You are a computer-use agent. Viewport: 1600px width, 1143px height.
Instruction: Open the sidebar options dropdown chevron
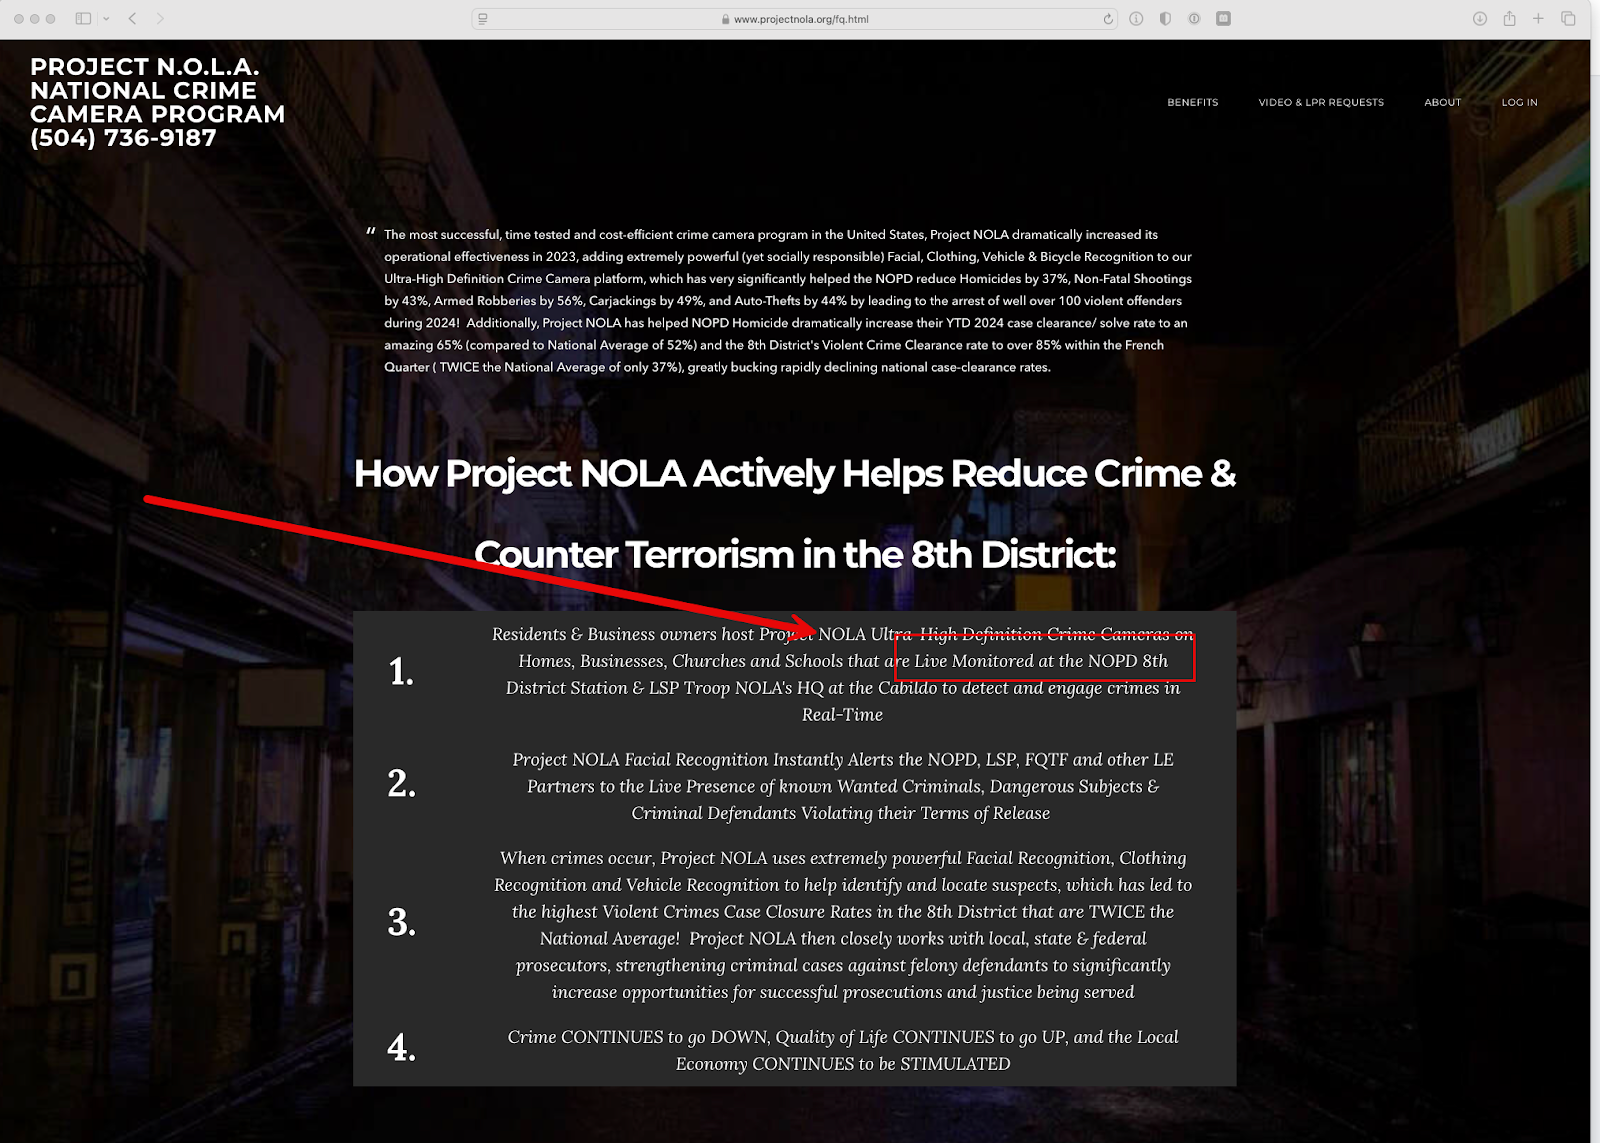[106, 19]
